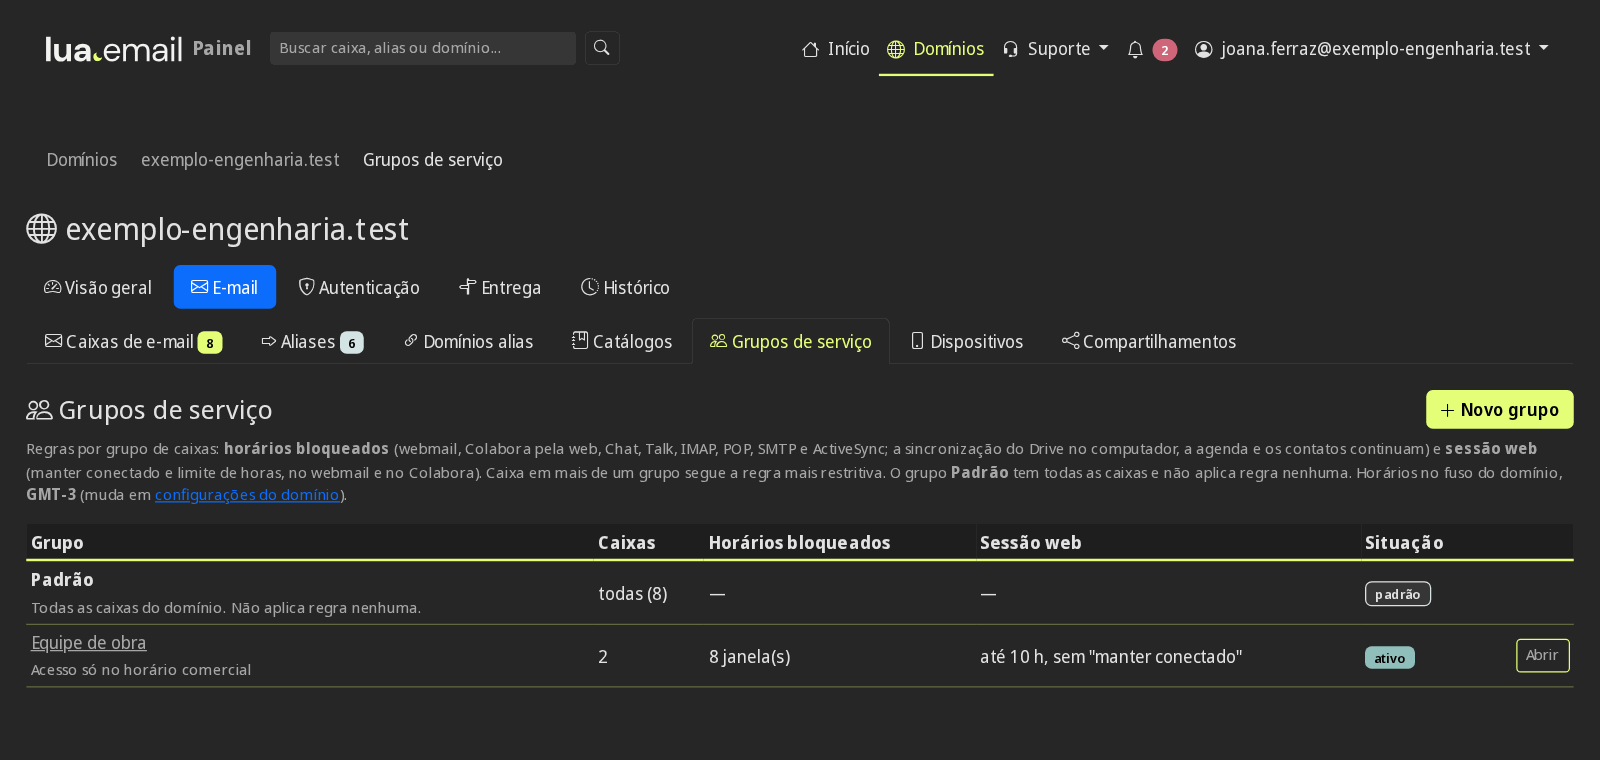Viewport: 1600px width, 760px height.
Task: Click the lua.email logo
Action: pos(114,49)
